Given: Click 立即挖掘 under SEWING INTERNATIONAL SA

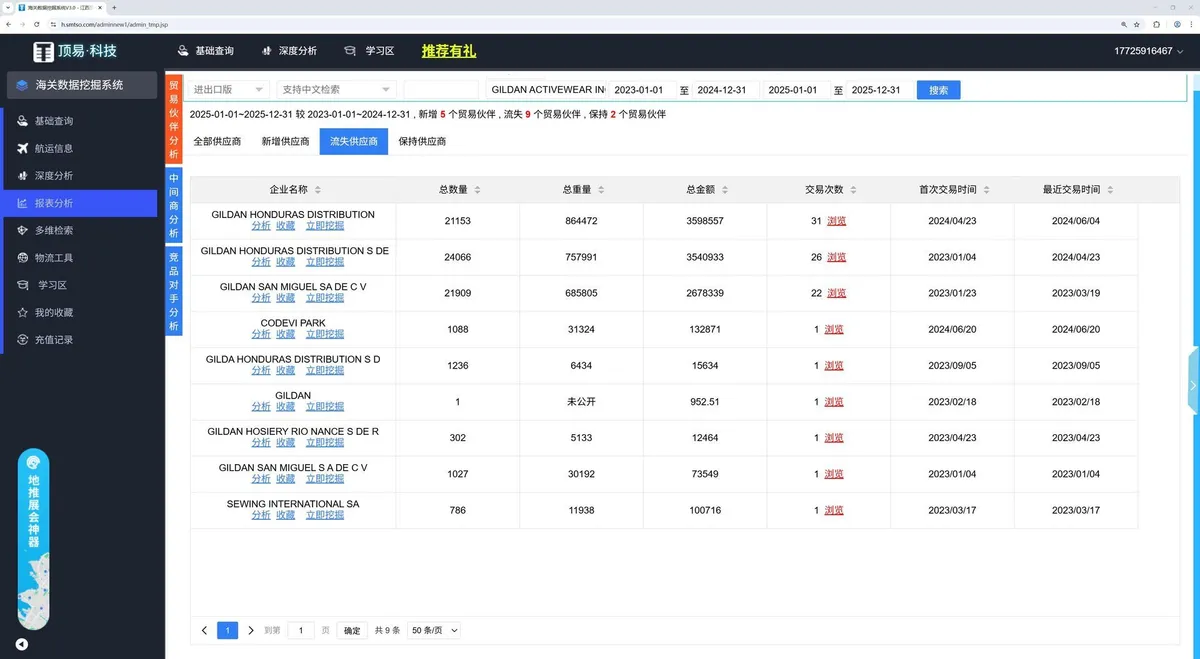Looking at the screenshot, I should (324, 515).
